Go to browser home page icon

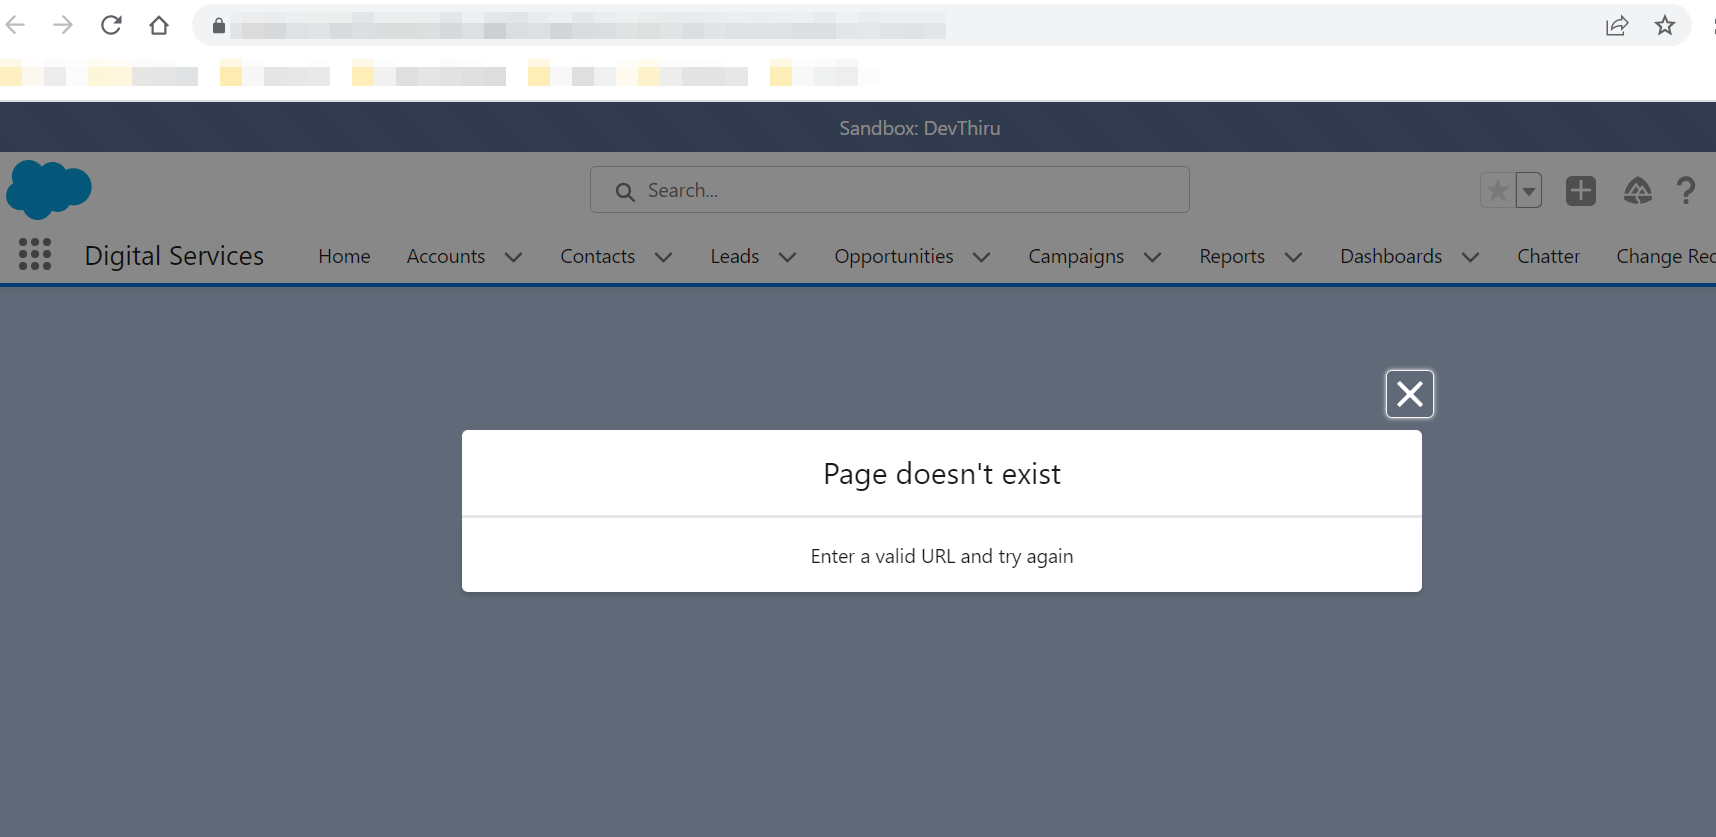[159, 25]
